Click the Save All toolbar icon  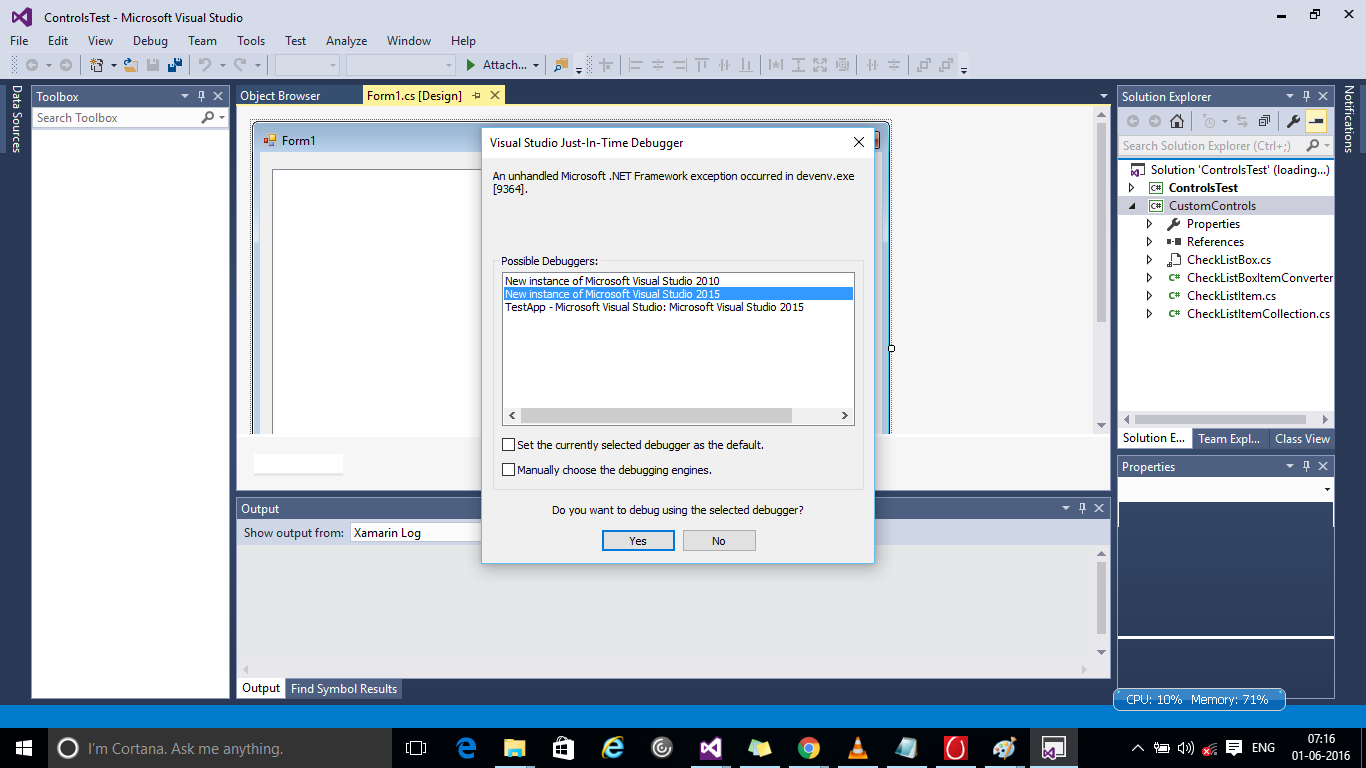point(175,65)
